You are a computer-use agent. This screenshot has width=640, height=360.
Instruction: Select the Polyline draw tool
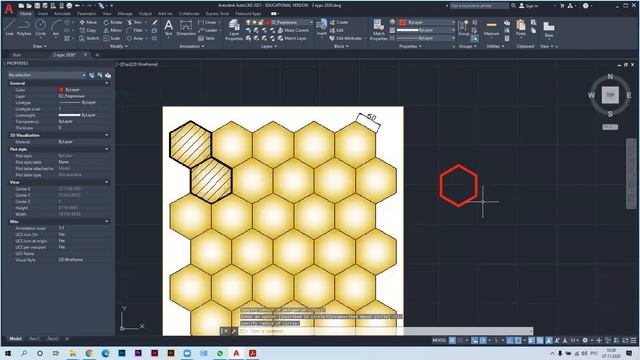tap(24, 27)
